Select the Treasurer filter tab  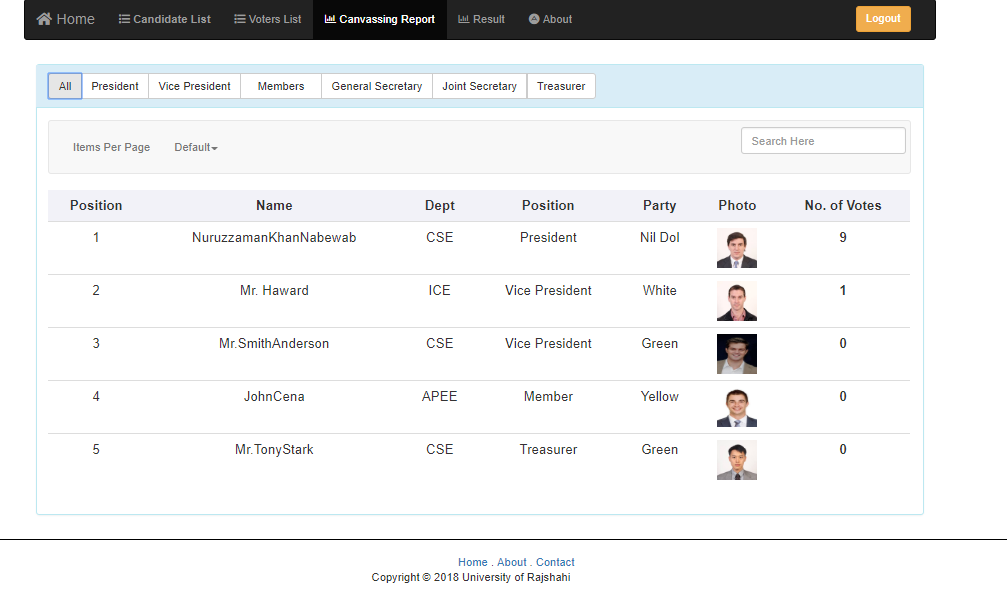pyautogui.click(x=561, y=86)
